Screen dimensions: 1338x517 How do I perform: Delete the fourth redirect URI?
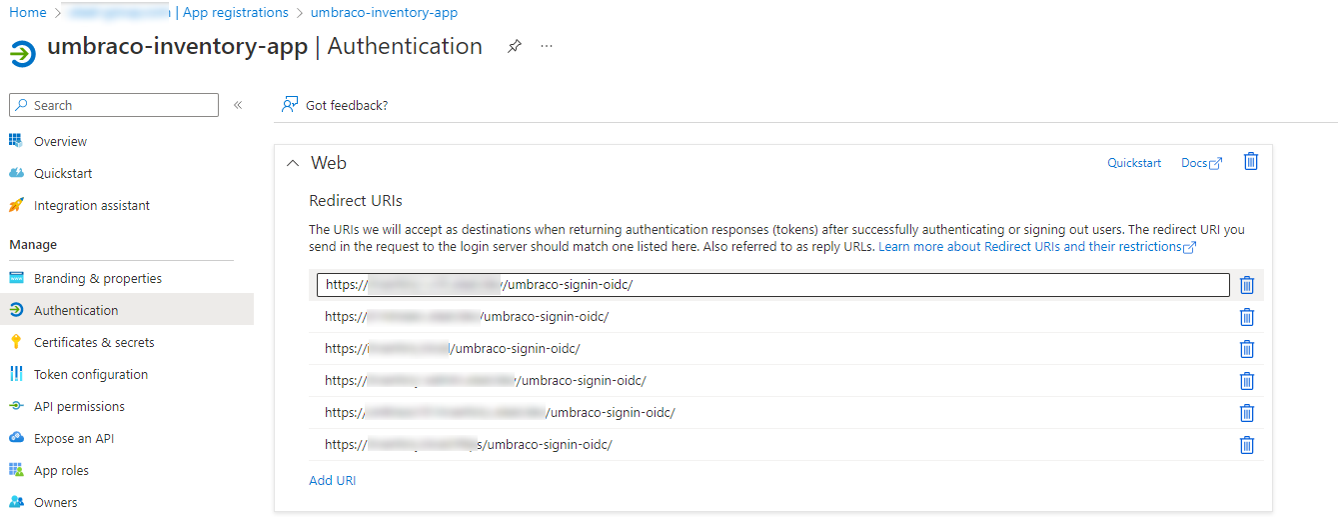tap(1246, 381)
